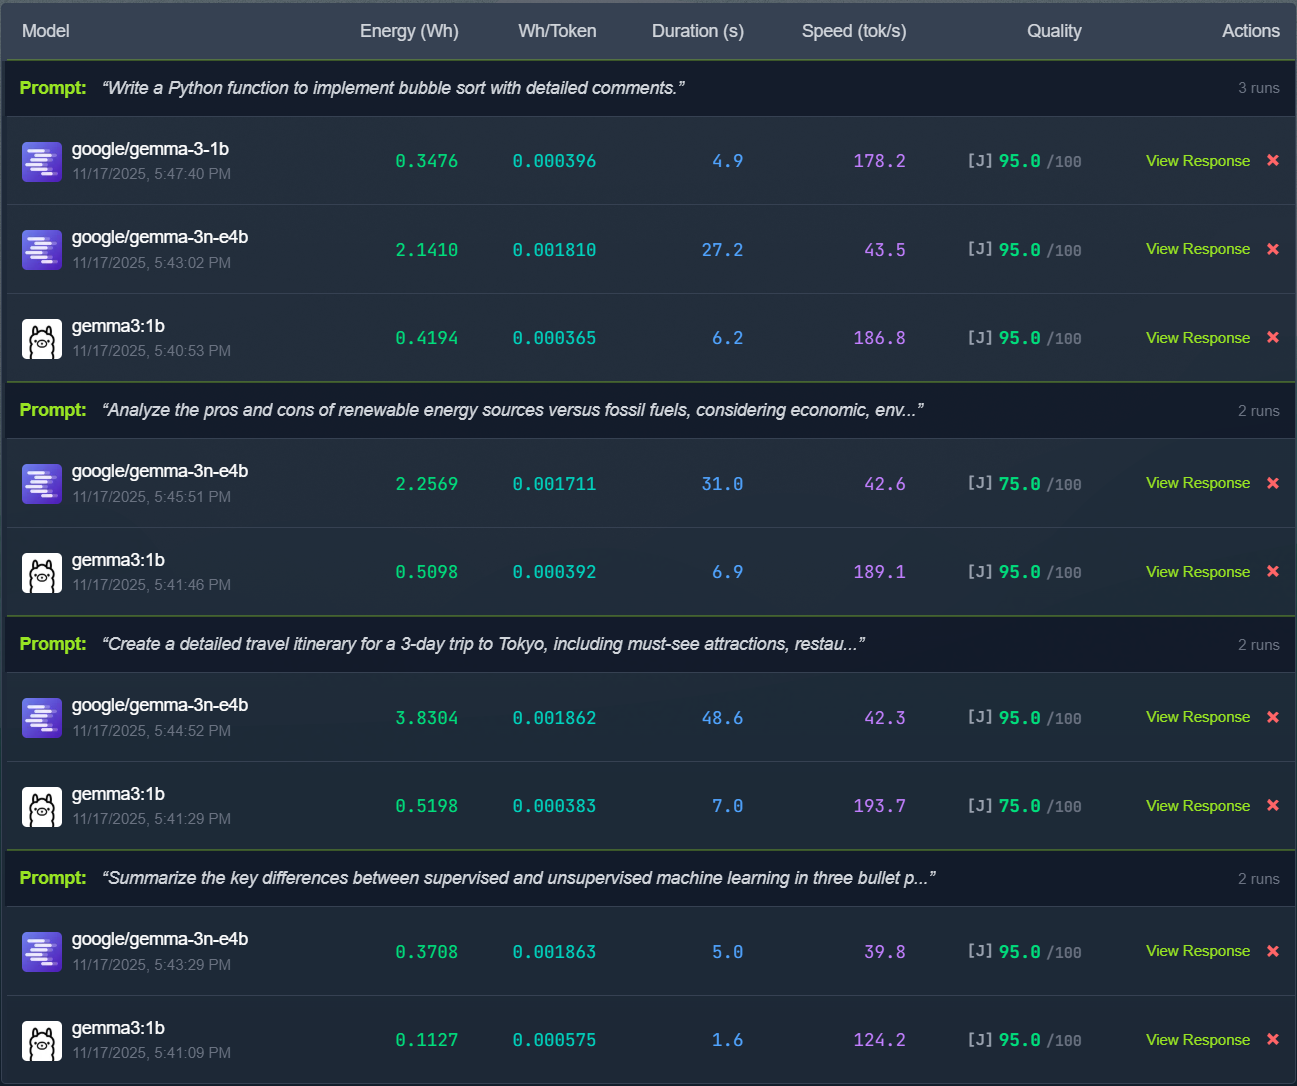Image resolution: width=1297 pixels, height=1086 pixels.
Task: Sort by the Energy (Wh) column header
Action: click(409, 31)
